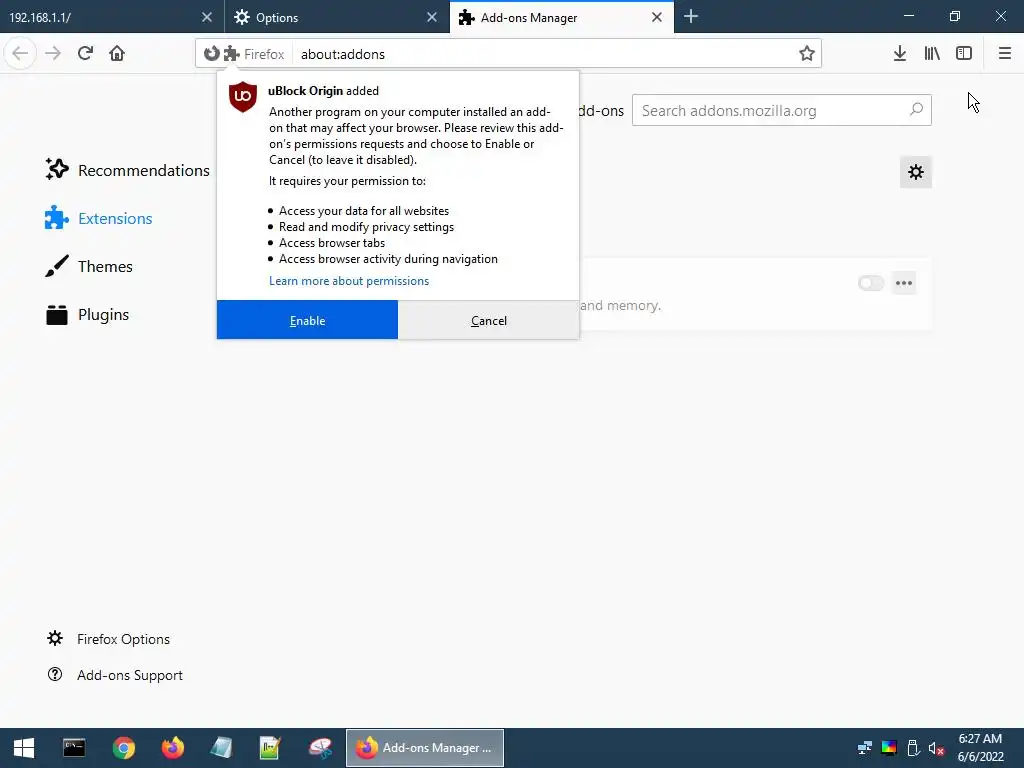Open Themes in the sidebar

tap(89, 266)
